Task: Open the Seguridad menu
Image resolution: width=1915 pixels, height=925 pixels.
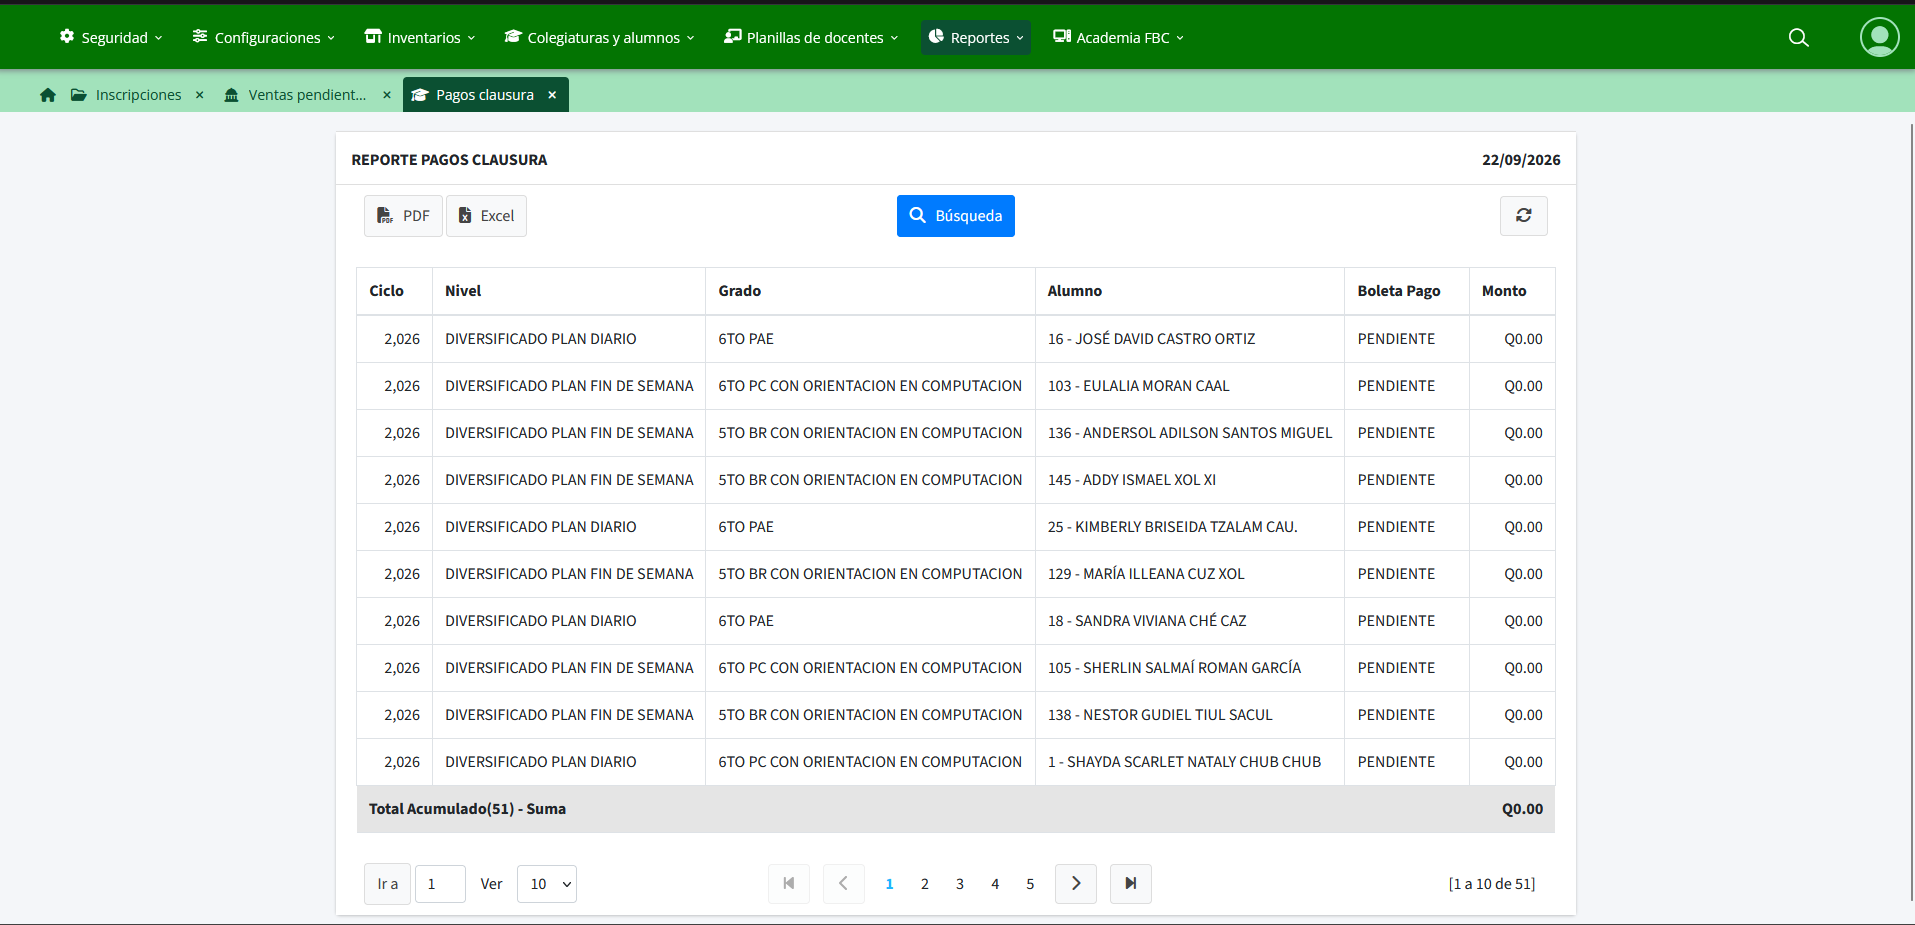Action: [x=111, y=38]
